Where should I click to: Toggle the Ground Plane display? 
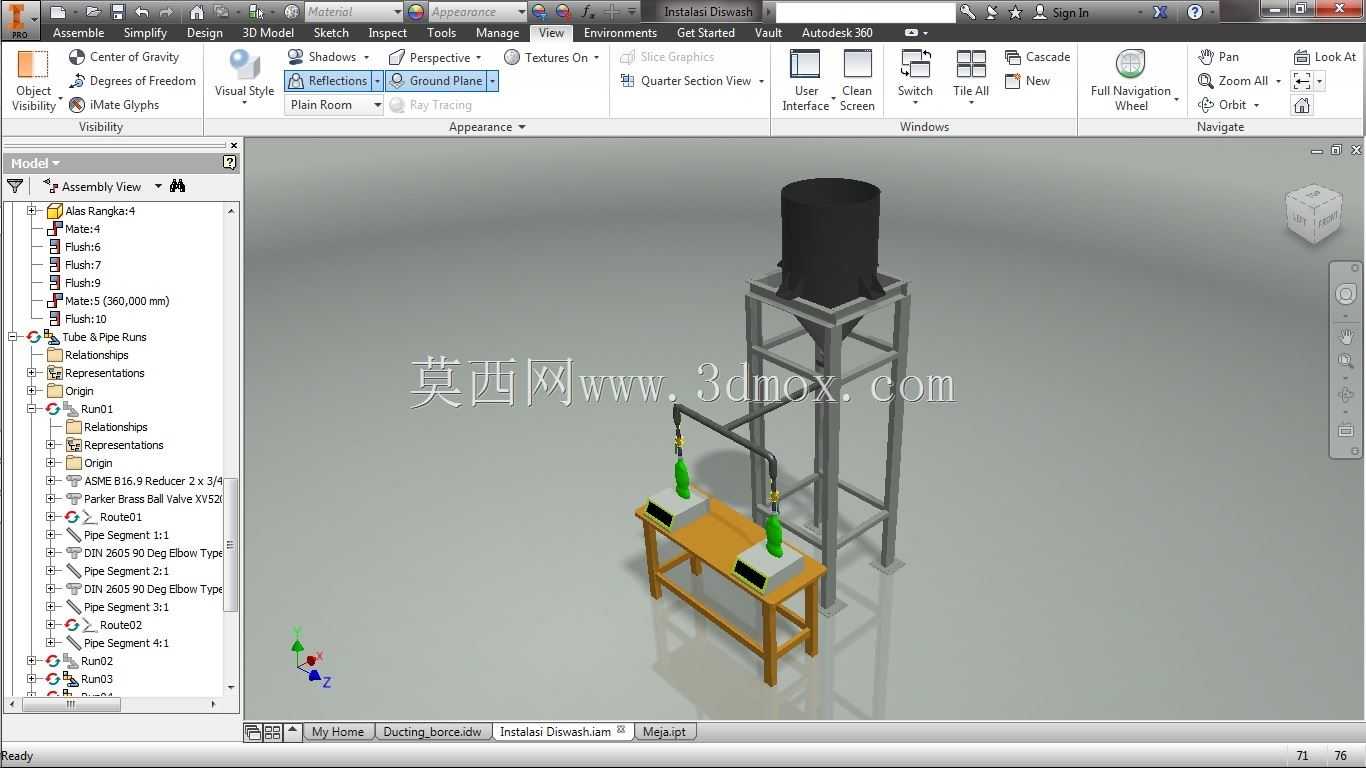tap(436, 81)
